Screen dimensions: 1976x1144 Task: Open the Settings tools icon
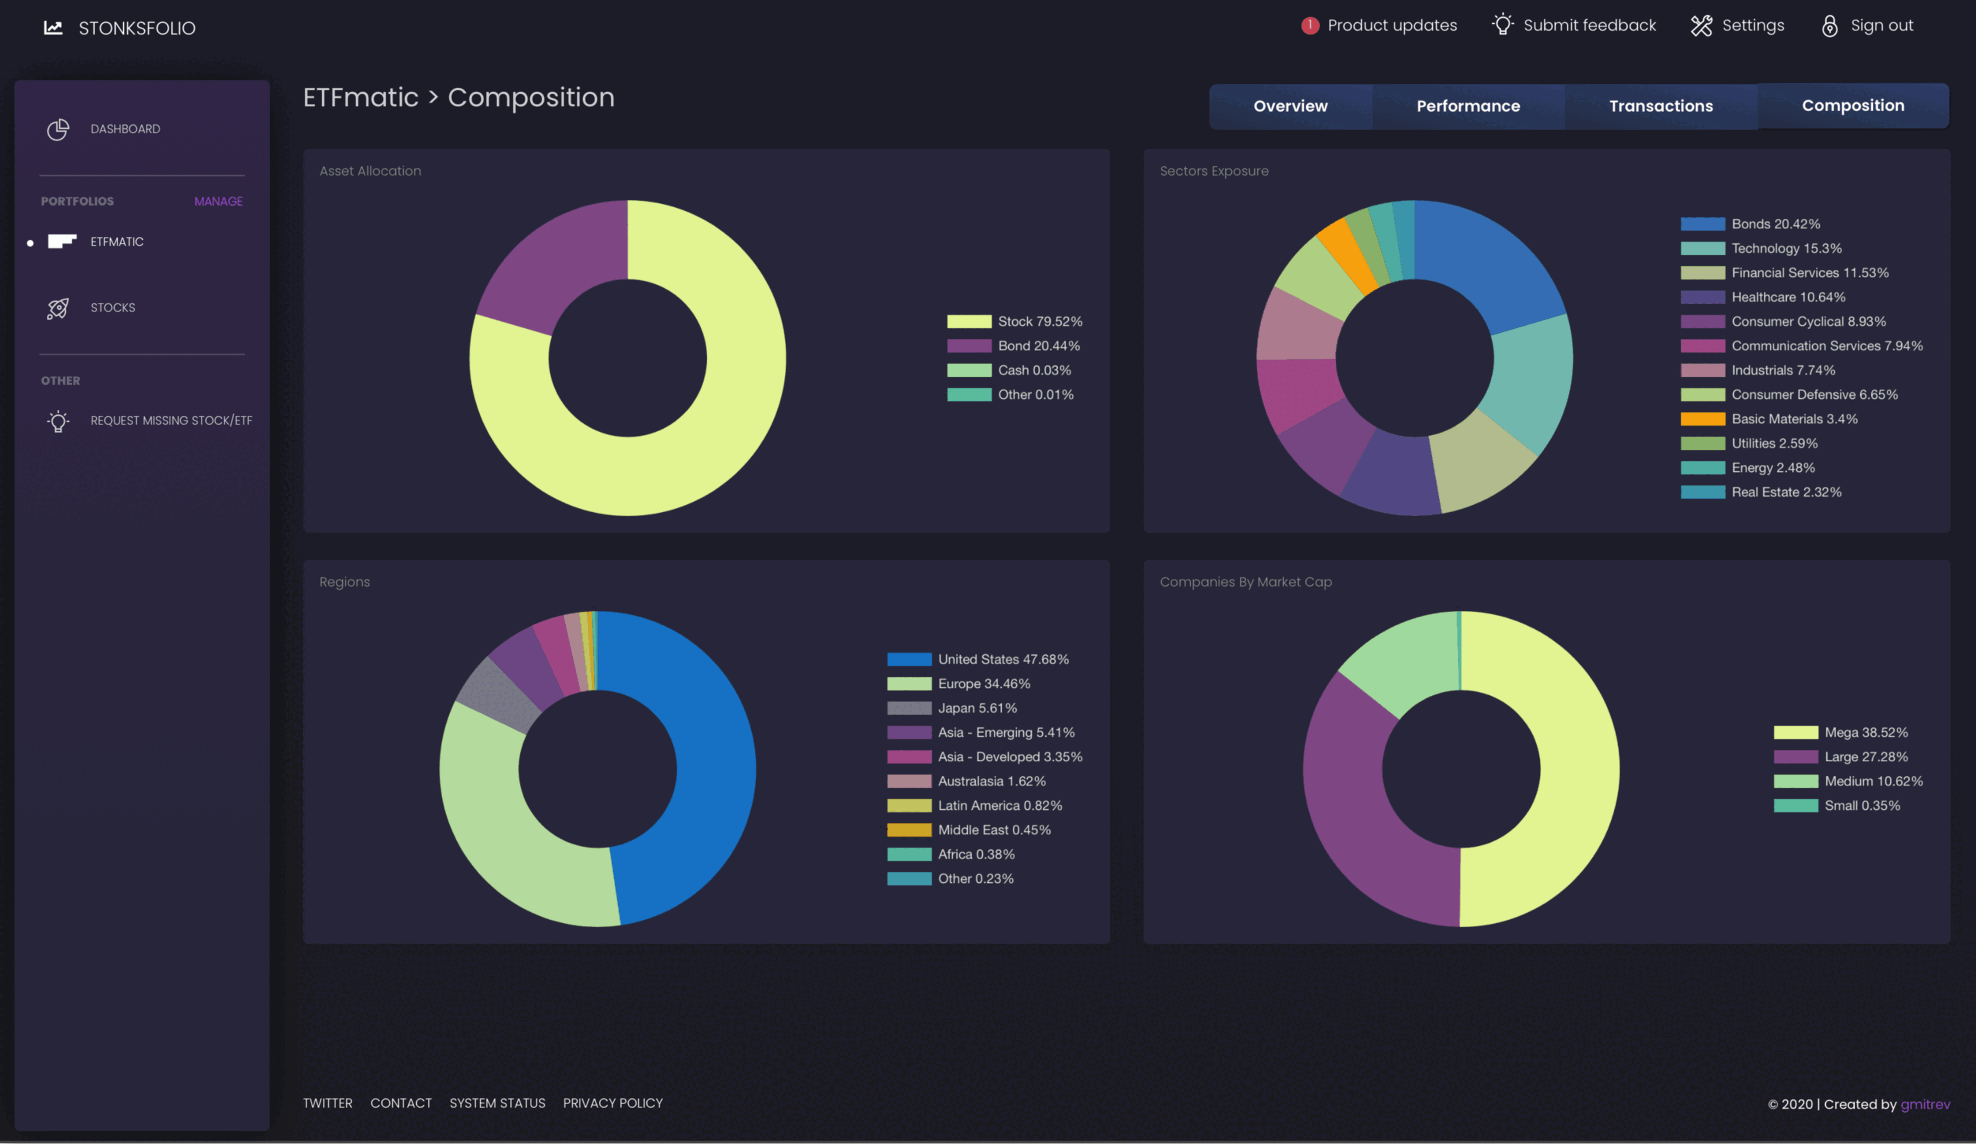coord(1701,26)
